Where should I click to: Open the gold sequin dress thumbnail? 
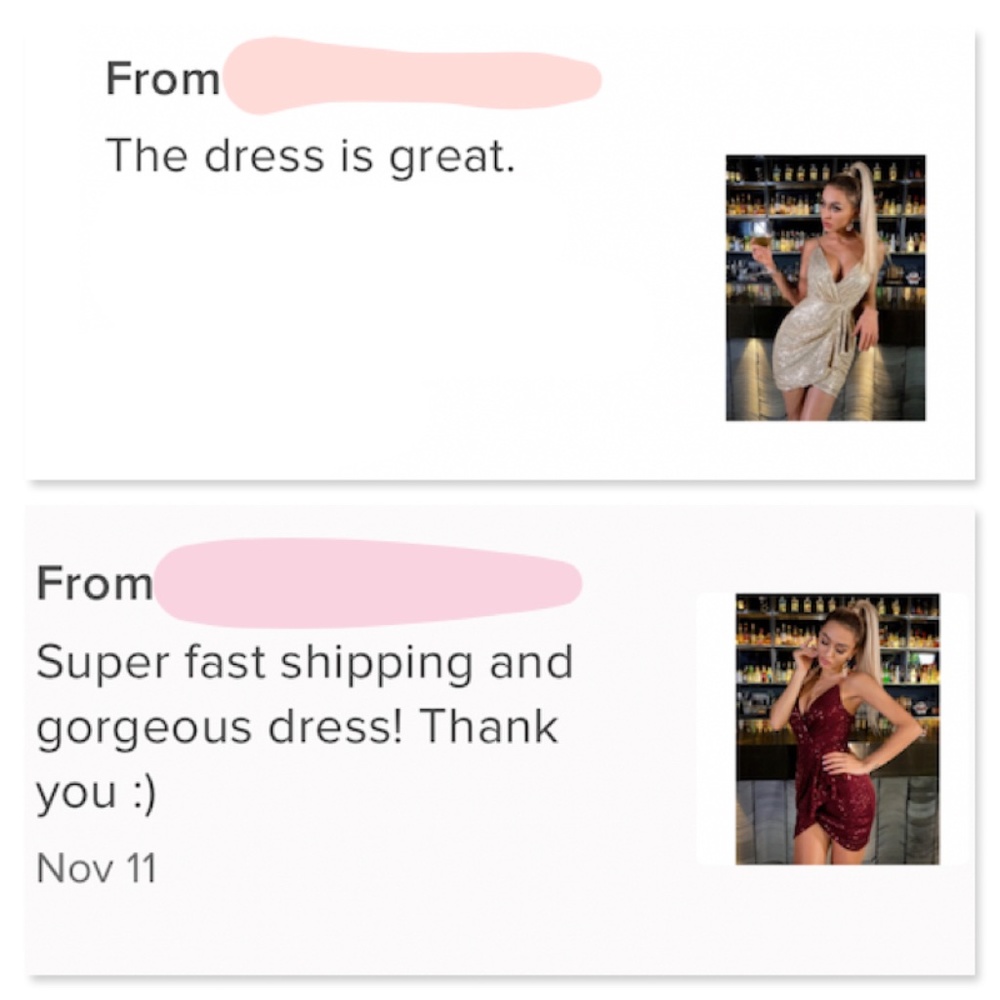click(825, 287)
